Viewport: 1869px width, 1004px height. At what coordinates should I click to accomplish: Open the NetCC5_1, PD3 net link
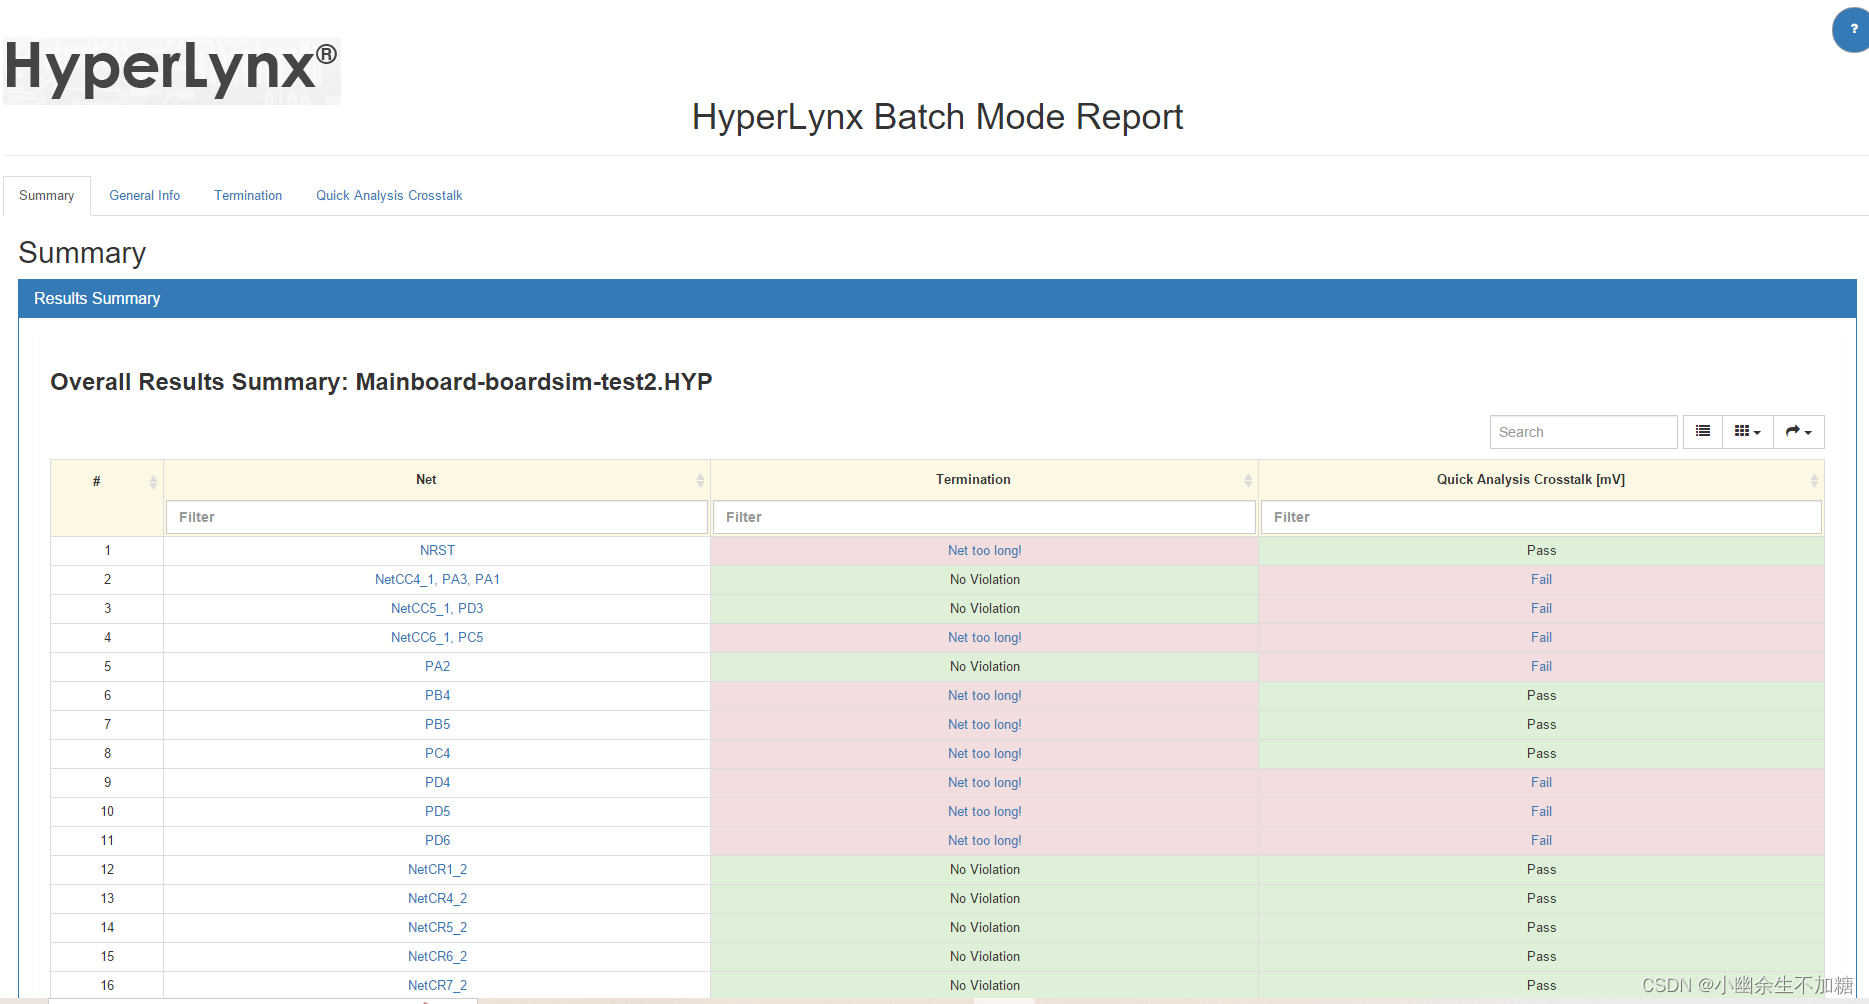click(437, 608)
